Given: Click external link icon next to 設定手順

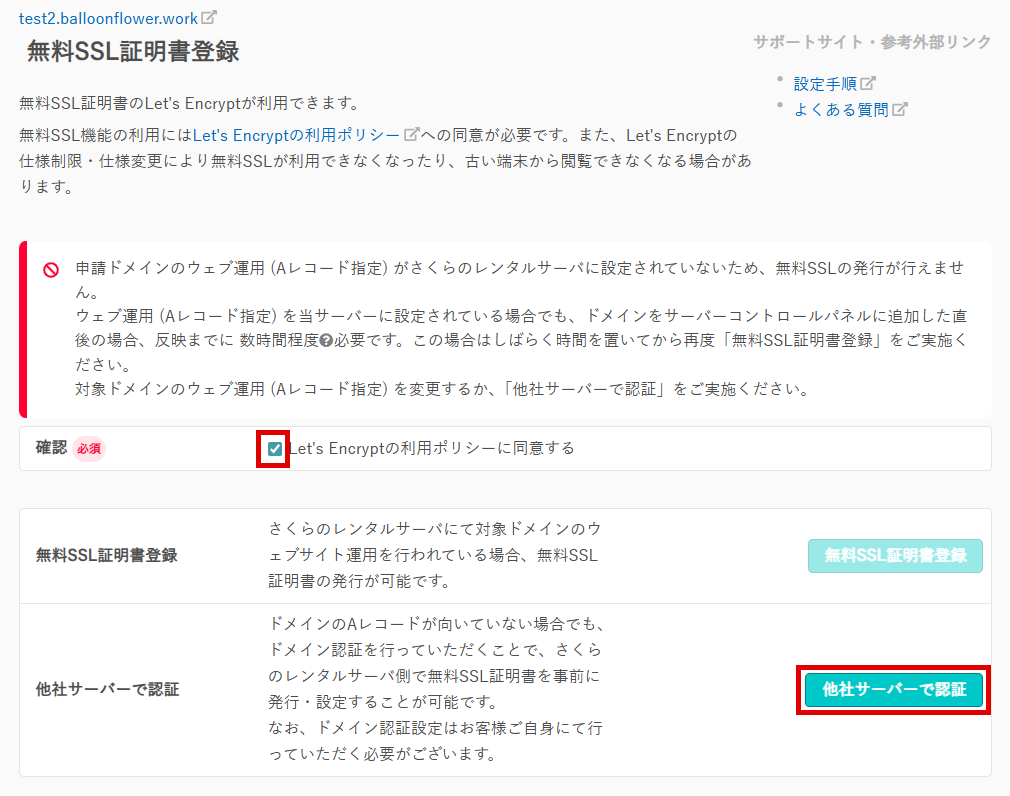Looking at the screenshot, I should [869, 84].
